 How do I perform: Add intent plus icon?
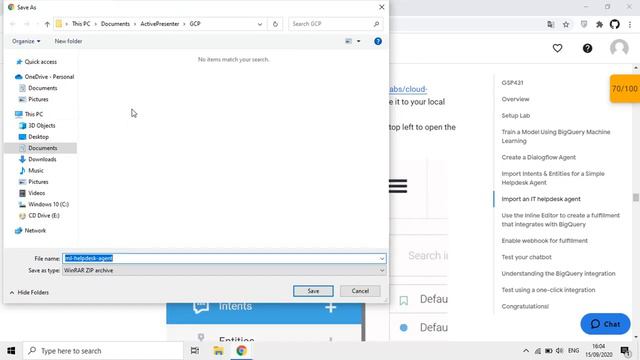(x=331, y=307)
